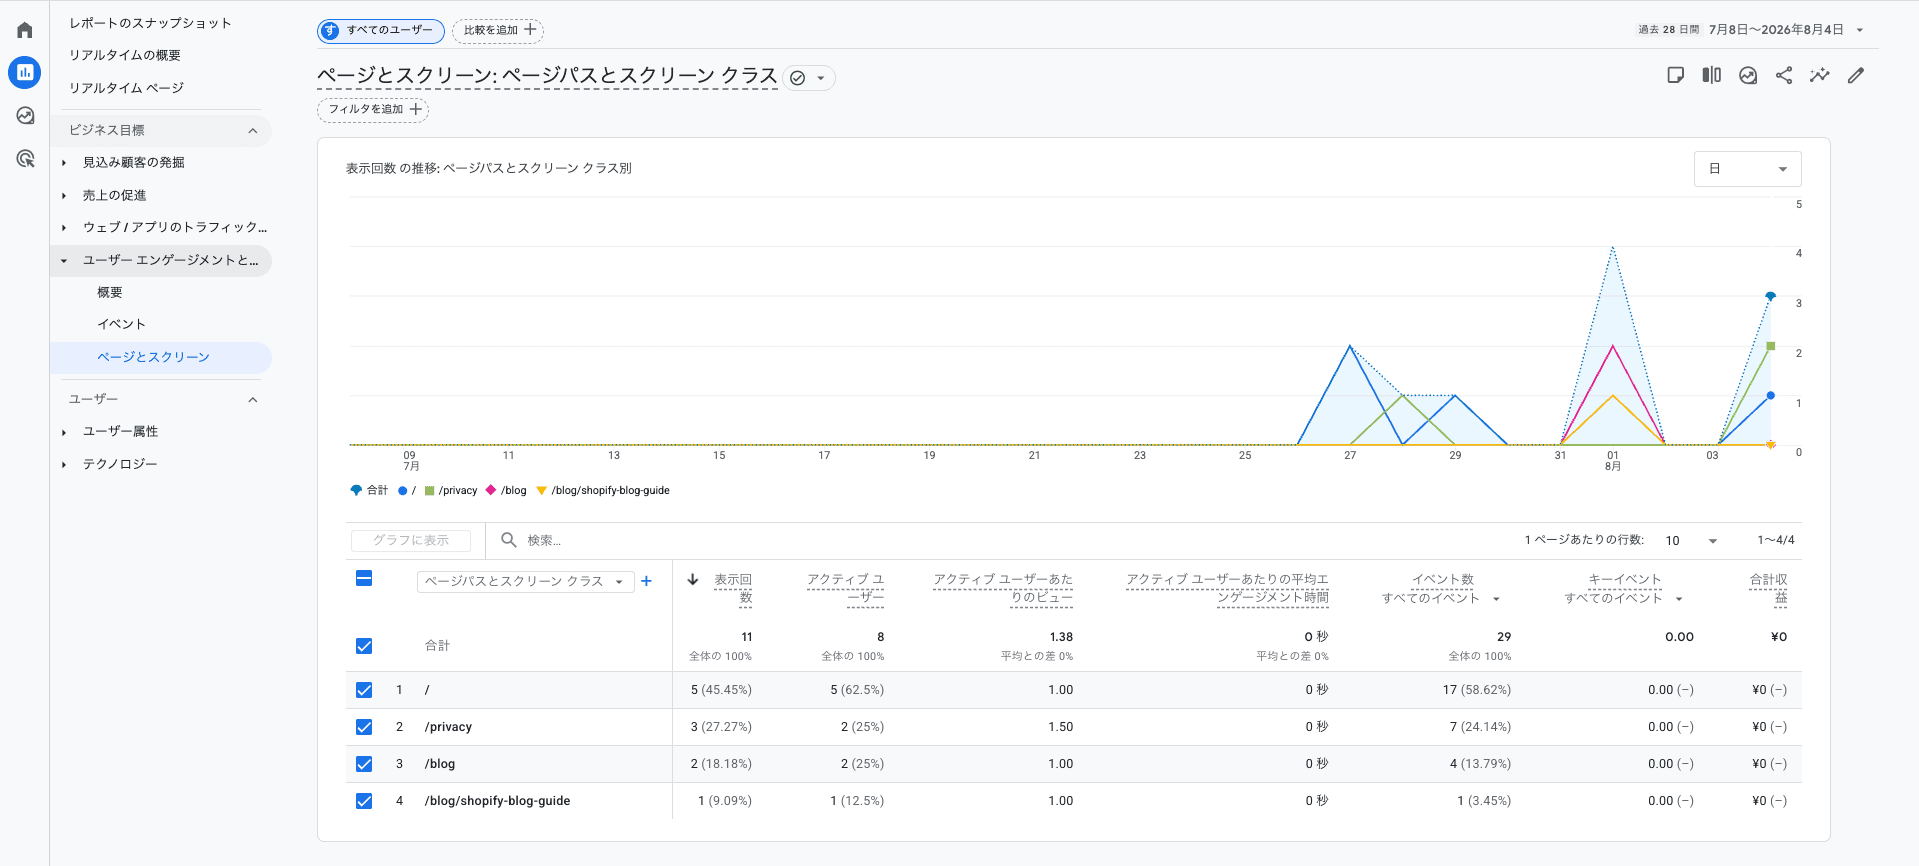Uncheck the 合計 row checkbox

click(364, 646)
